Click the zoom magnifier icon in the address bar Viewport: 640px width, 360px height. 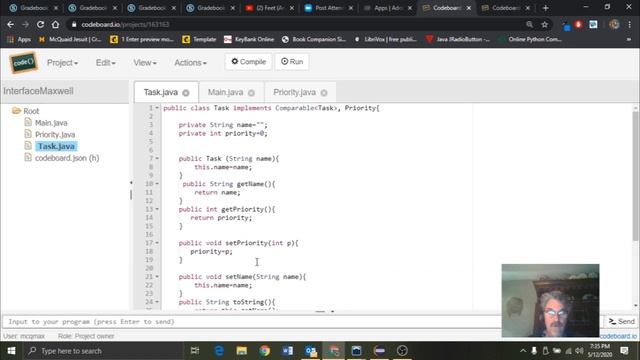[x=529, y=24]
